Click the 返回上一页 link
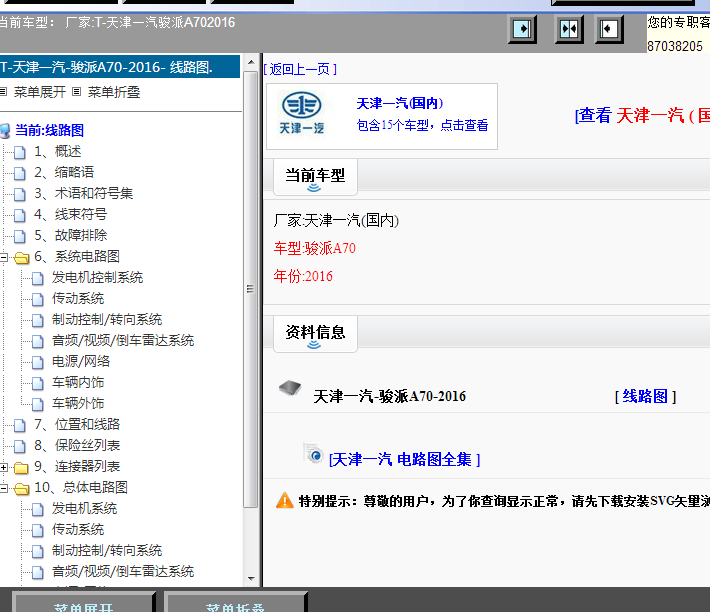The image size is (710, 612). coord(300,69)
